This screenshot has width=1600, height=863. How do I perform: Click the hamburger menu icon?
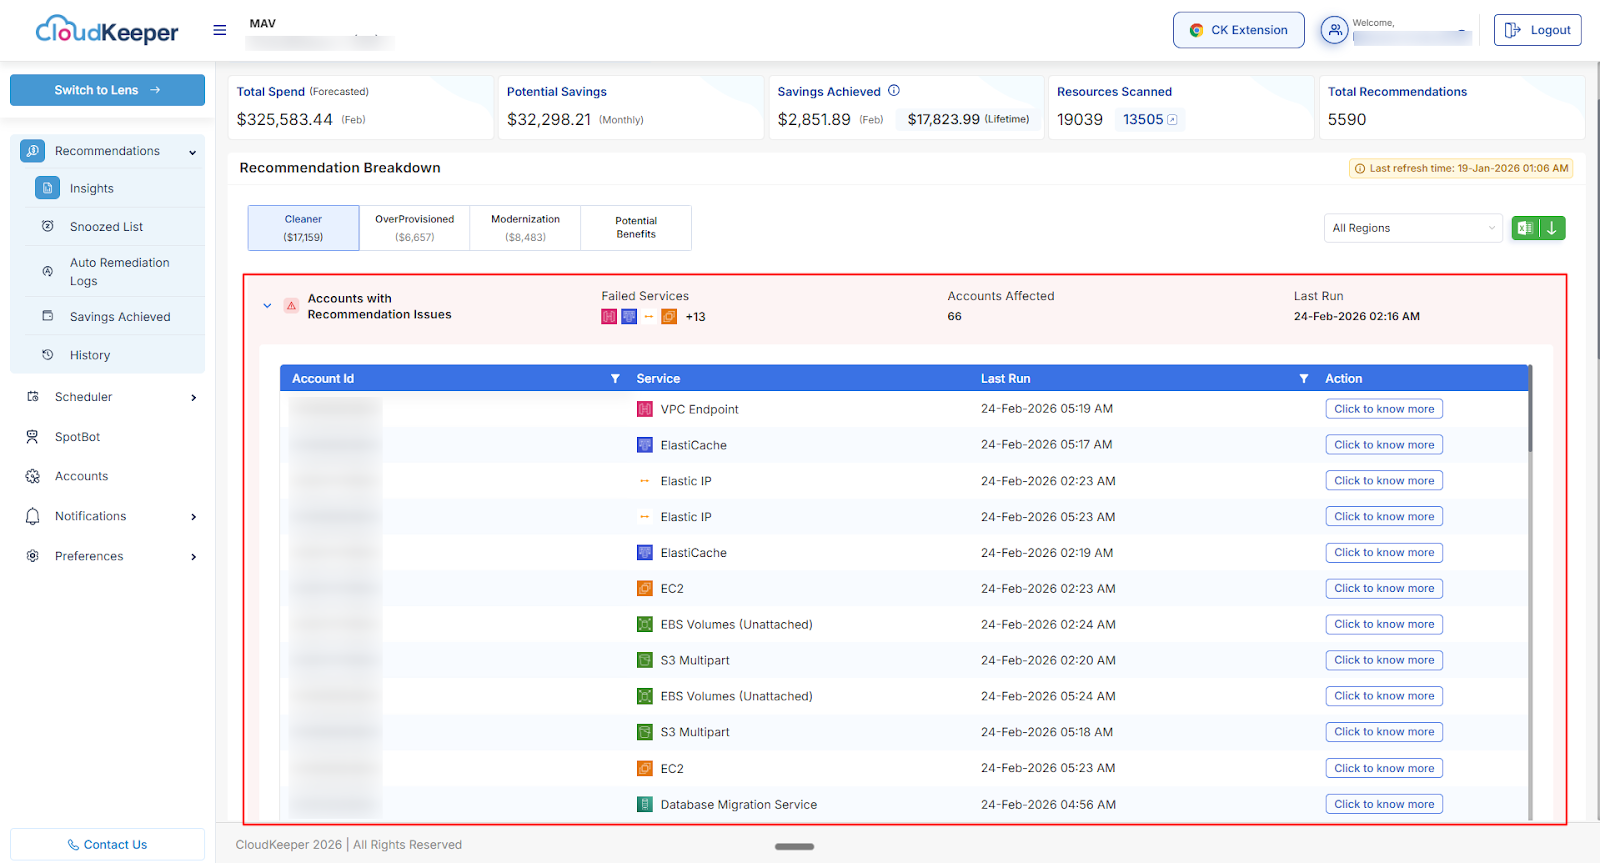pos(219,30)
